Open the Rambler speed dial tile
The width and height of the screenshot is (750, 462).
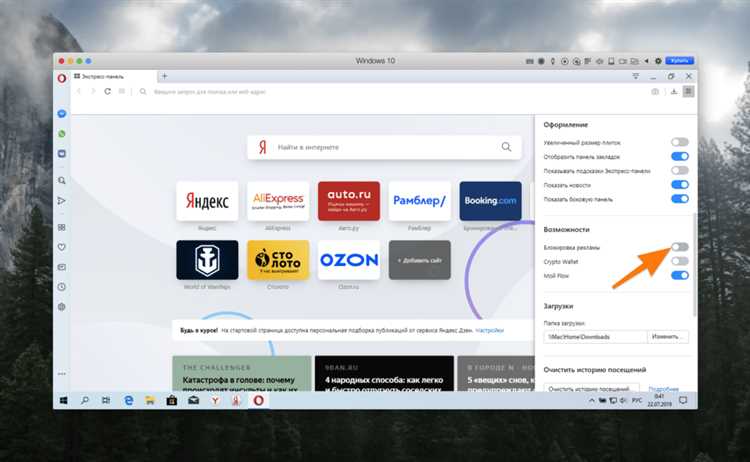pos(419,201)
